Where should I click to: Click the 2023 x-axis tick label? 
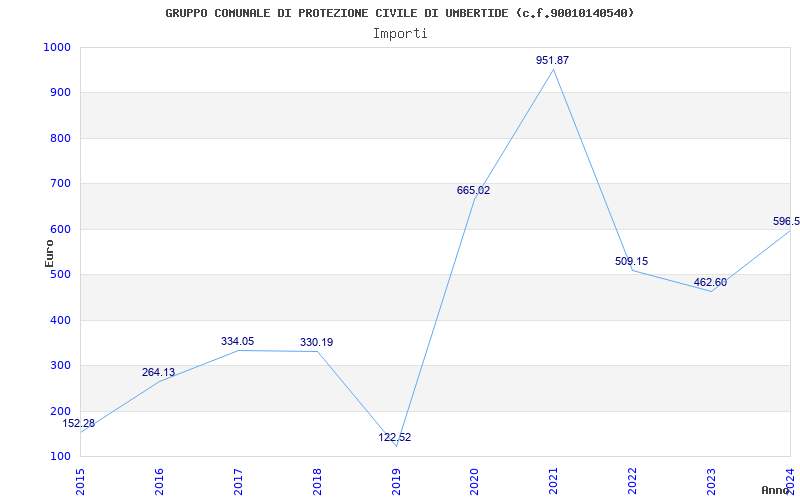point(711,481)
